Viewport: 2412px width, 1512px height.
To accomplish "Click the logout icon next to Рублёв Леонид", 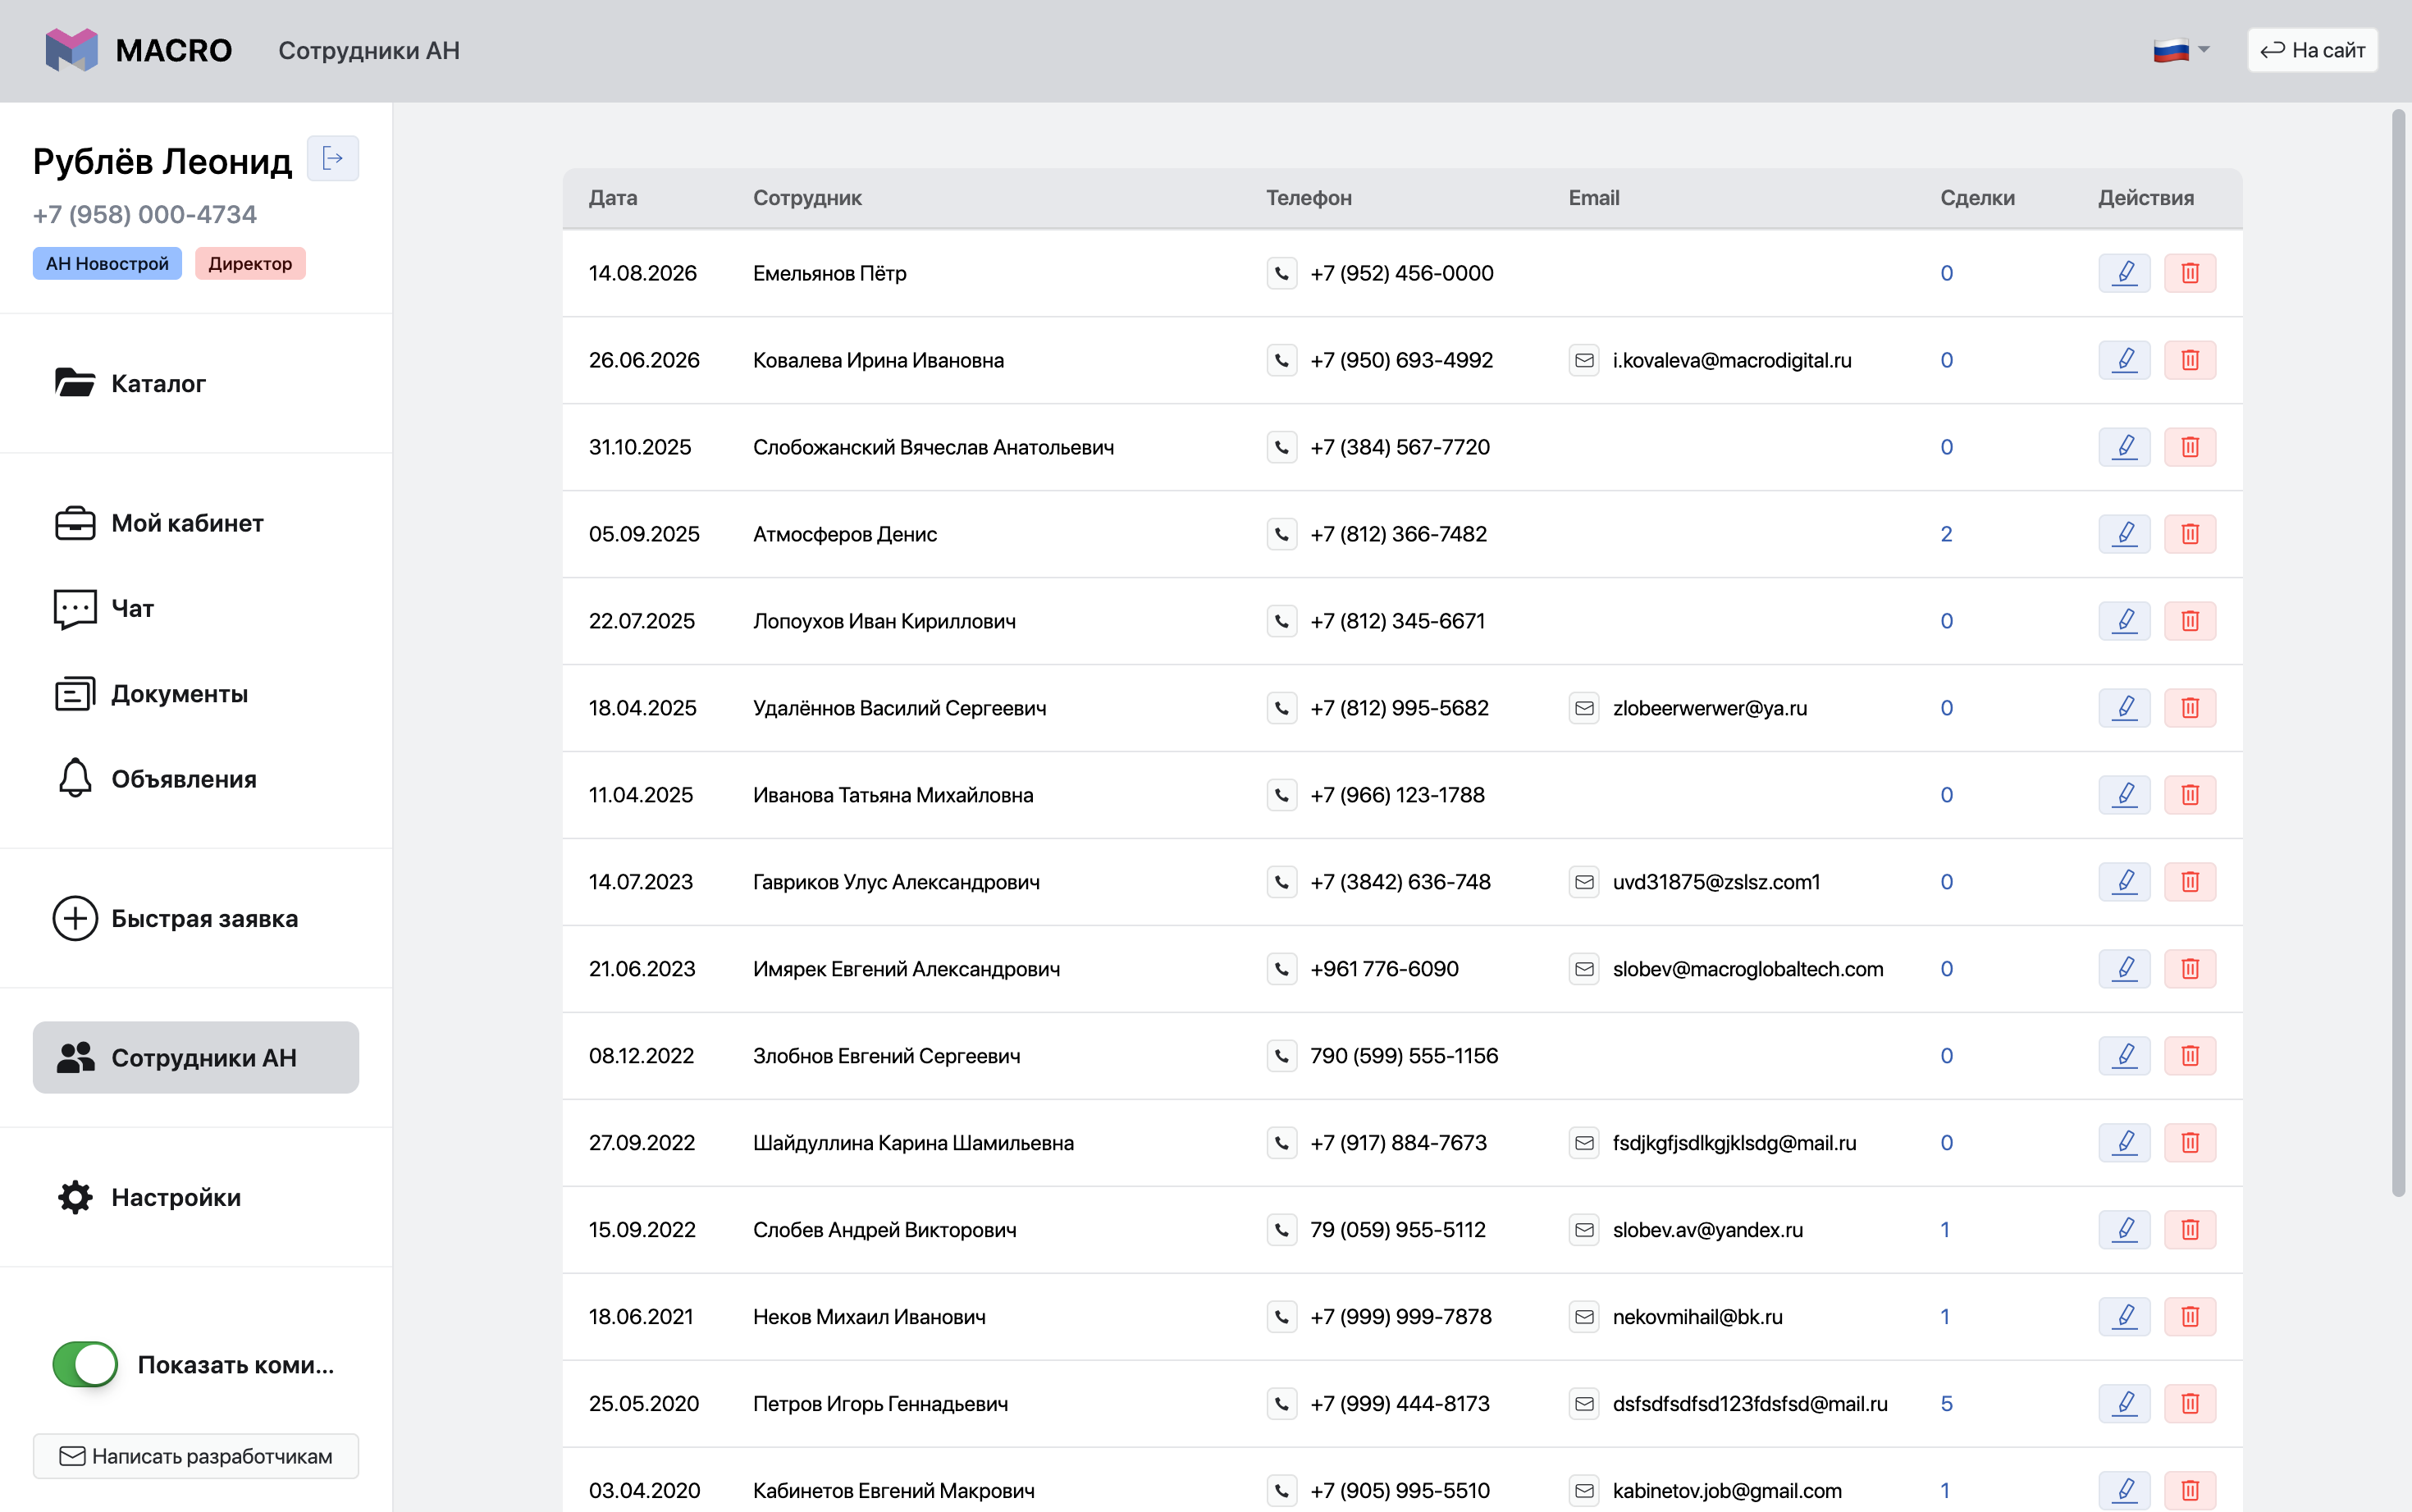I will (x=333, y=159).
